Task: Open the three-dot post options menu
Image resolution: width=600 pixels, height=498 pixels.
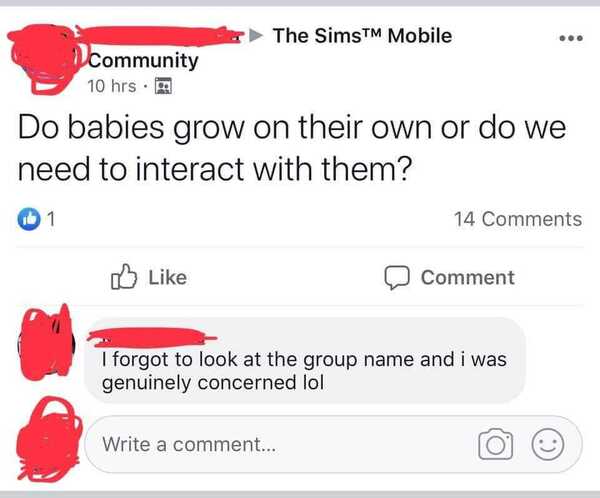Action: [x=571, y=38]
